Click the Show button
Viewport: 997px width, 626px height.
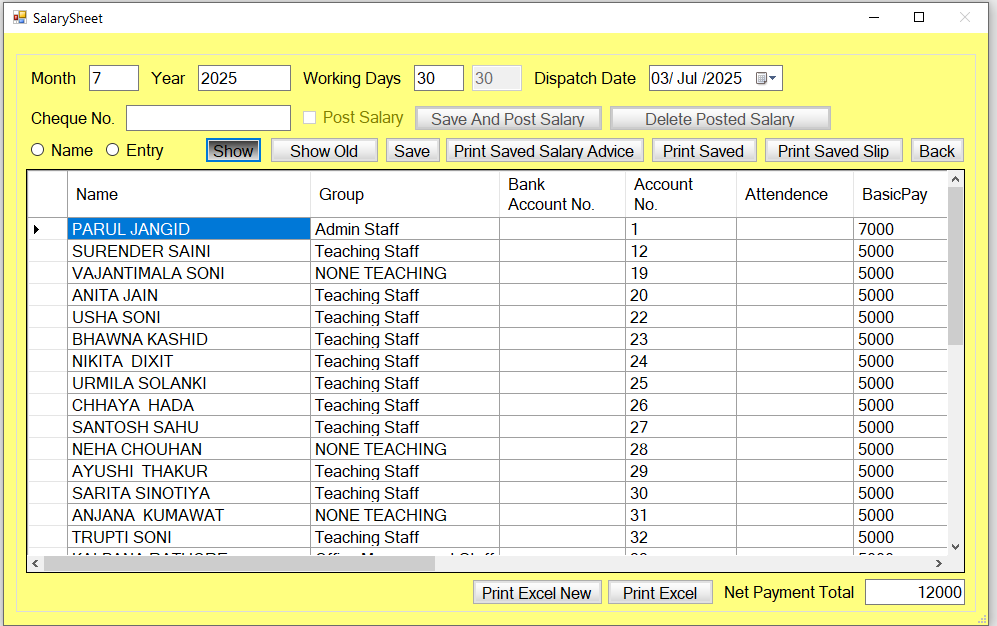(233, 151)
